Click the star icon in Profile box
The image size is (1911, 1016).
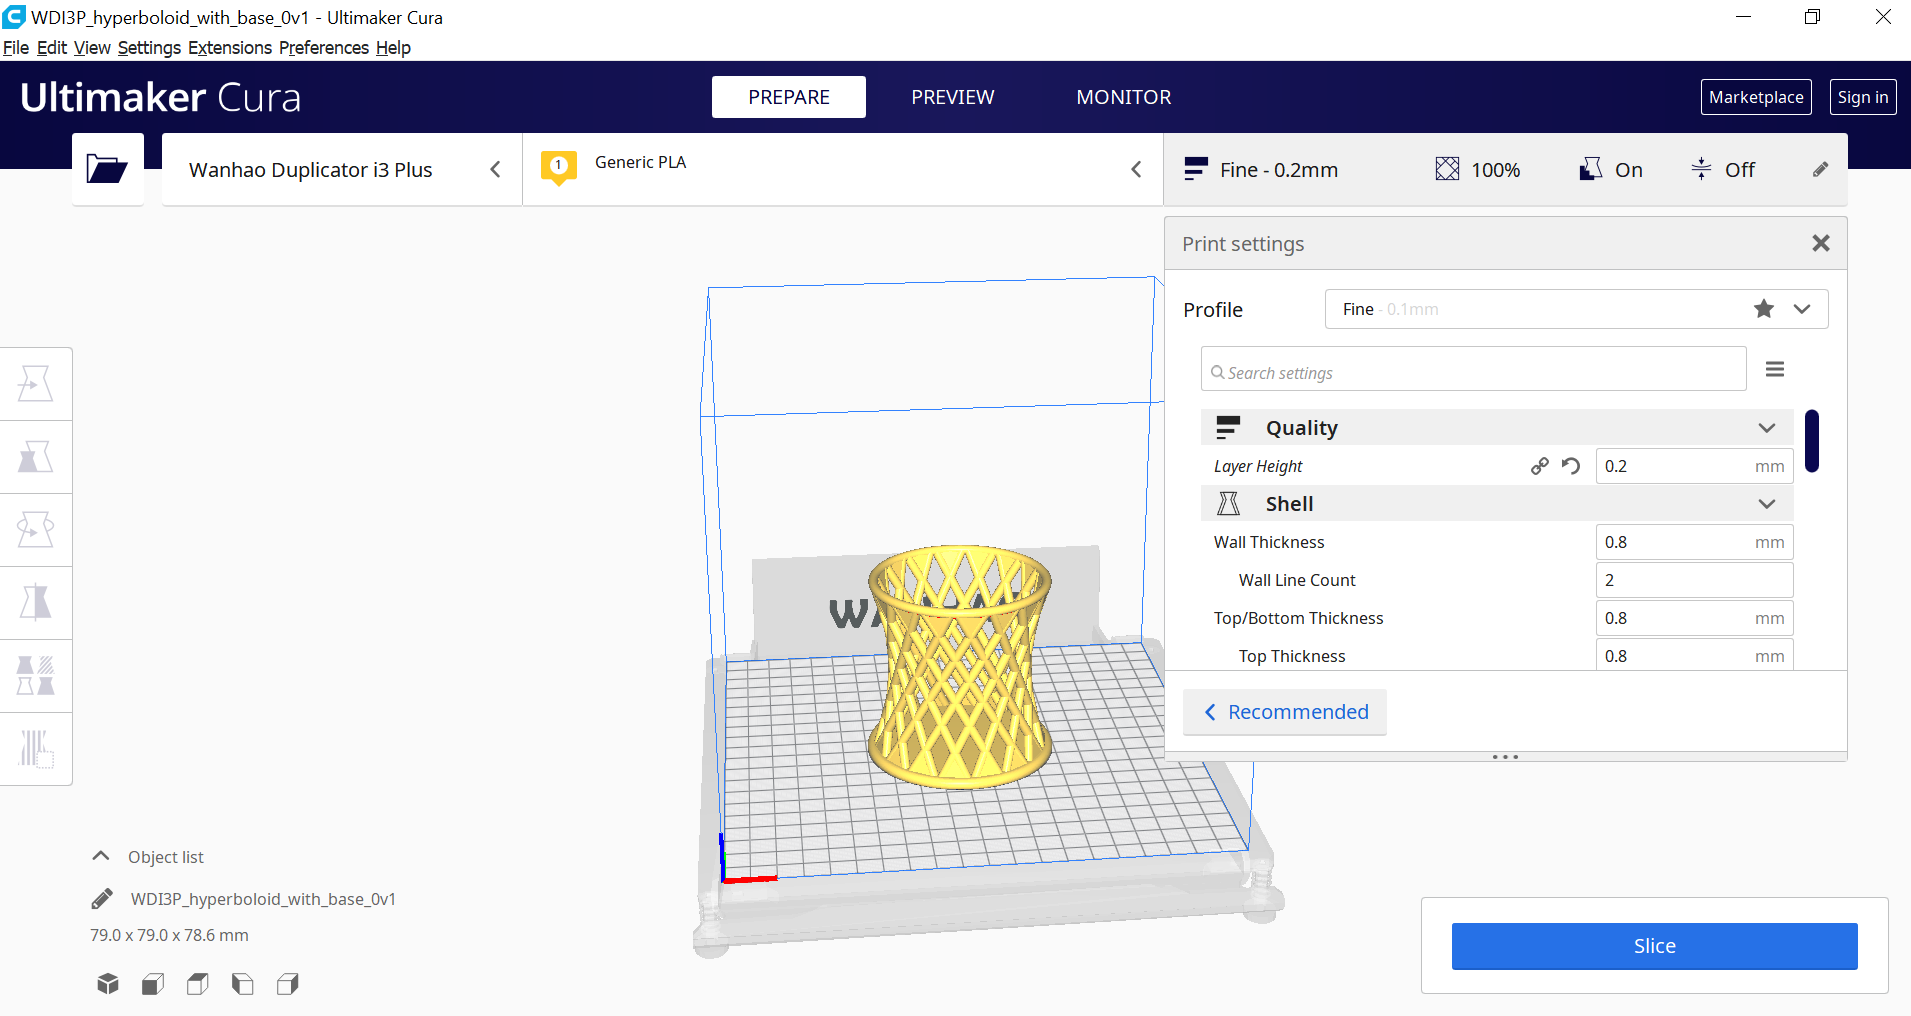click(1764, 309)
